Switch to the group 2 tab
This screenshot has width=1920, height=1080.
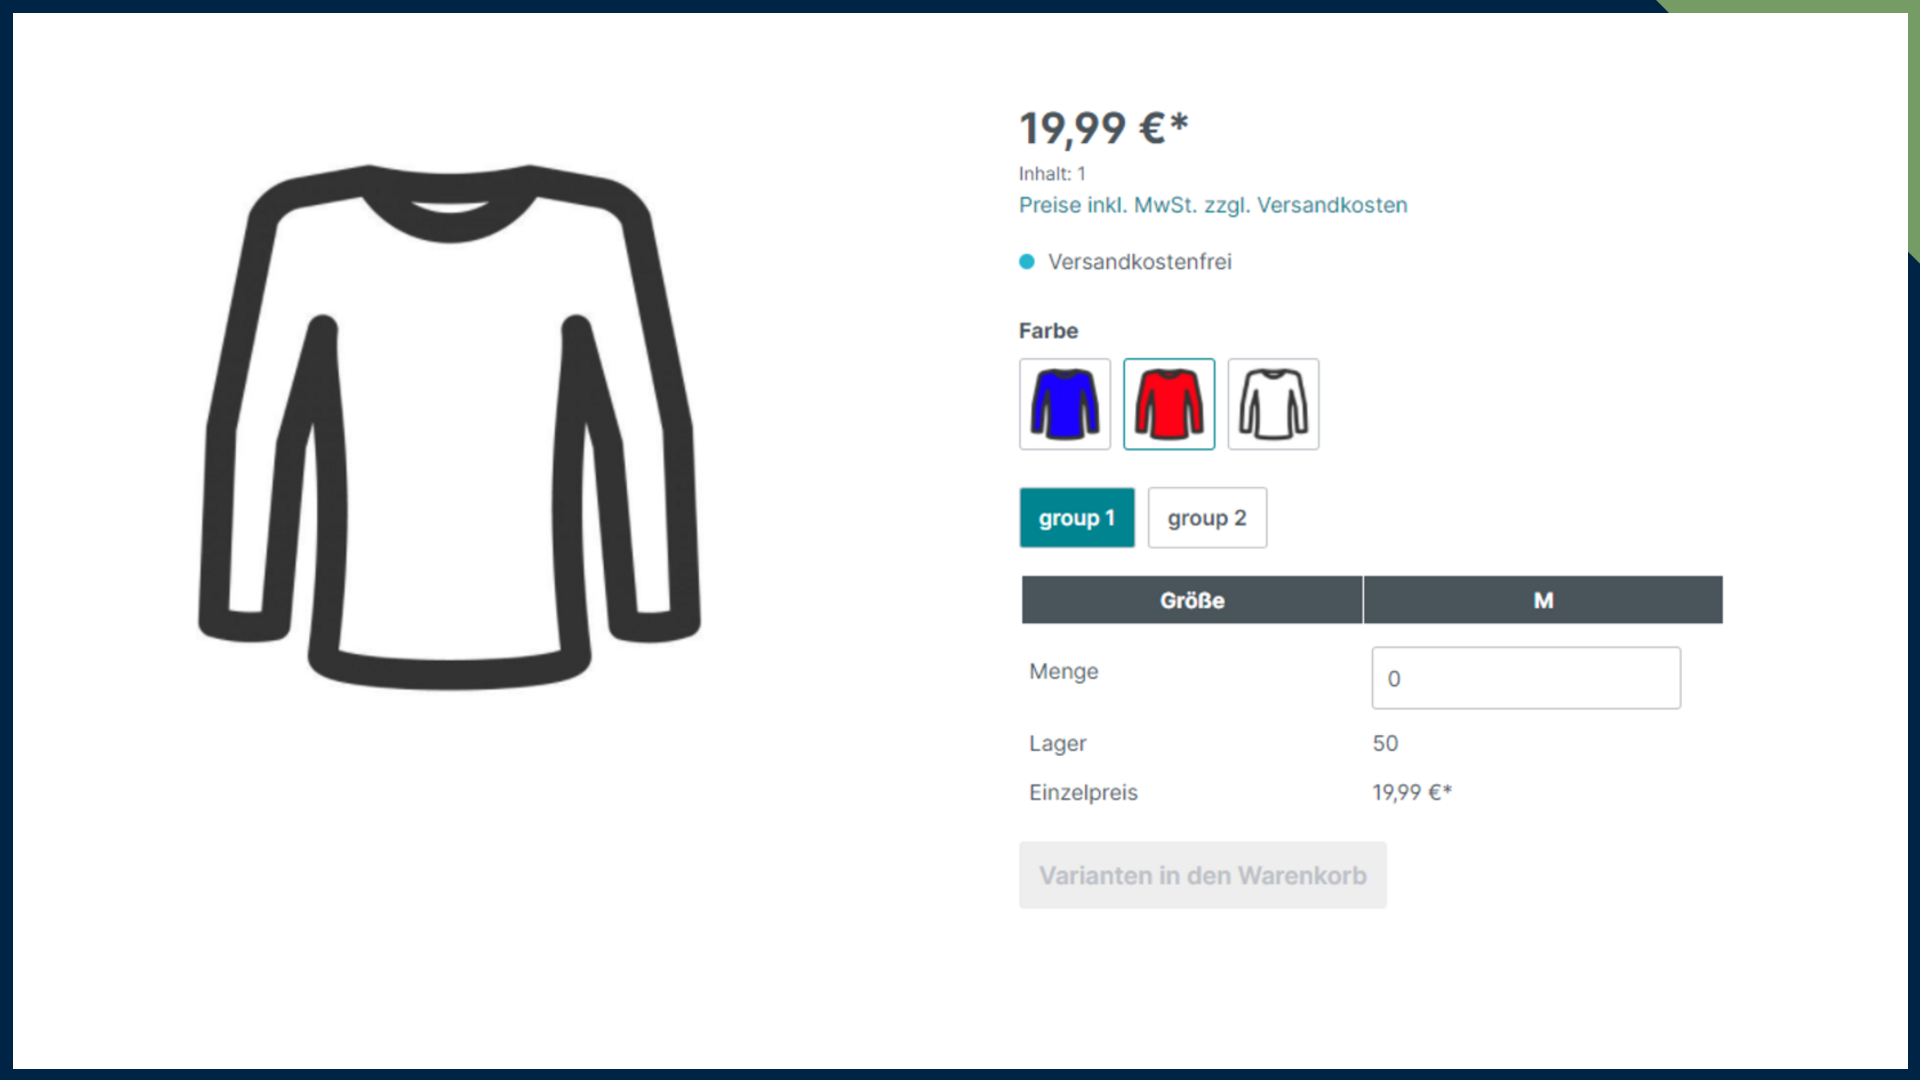(1207, 518)
